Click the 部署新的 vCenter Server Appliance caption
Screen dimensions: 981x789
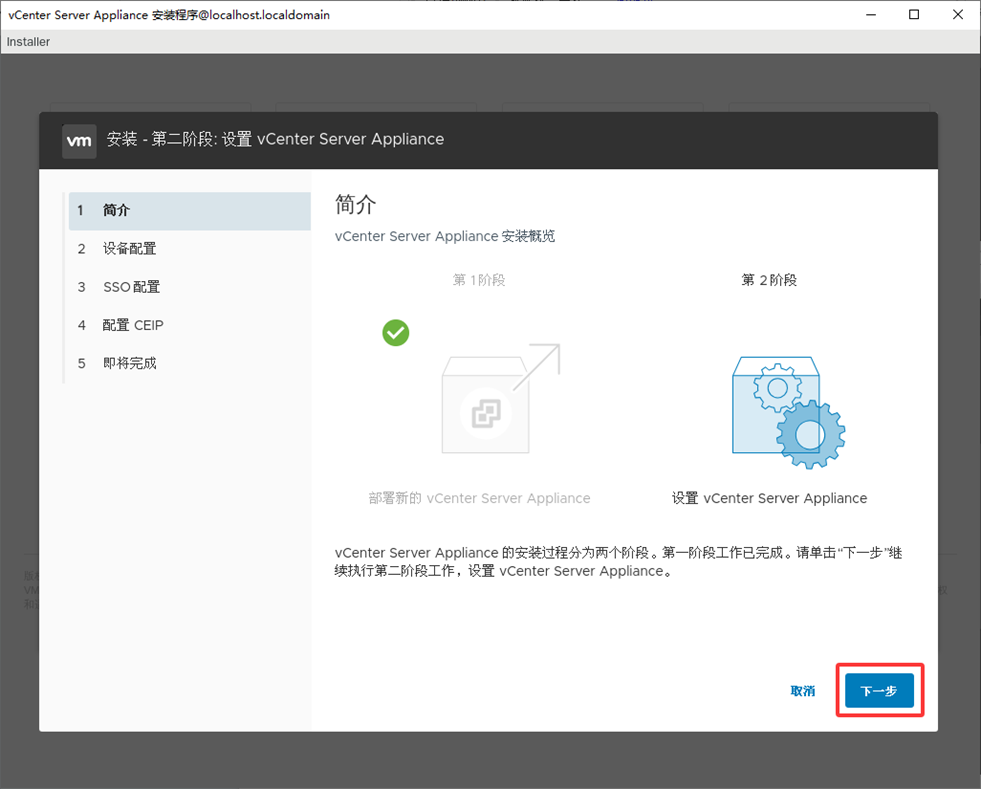[x=479, y=498]
